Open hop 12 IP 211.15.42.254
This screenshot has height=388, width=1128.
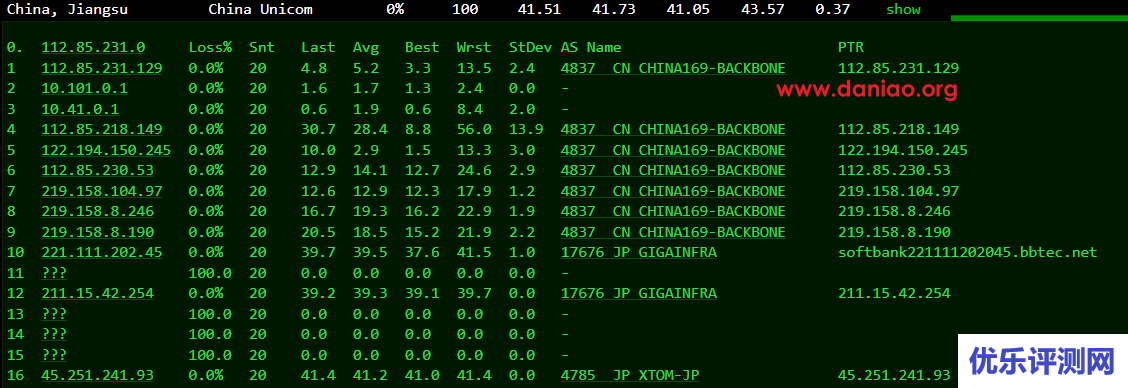tap(97, 294)
